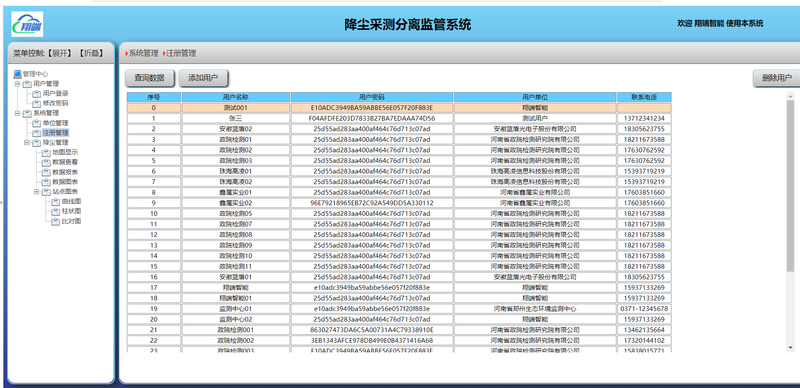The image size is (800, 388).
Task: Click the user name 安徽蓝盾02
Action: pos(236,129)
